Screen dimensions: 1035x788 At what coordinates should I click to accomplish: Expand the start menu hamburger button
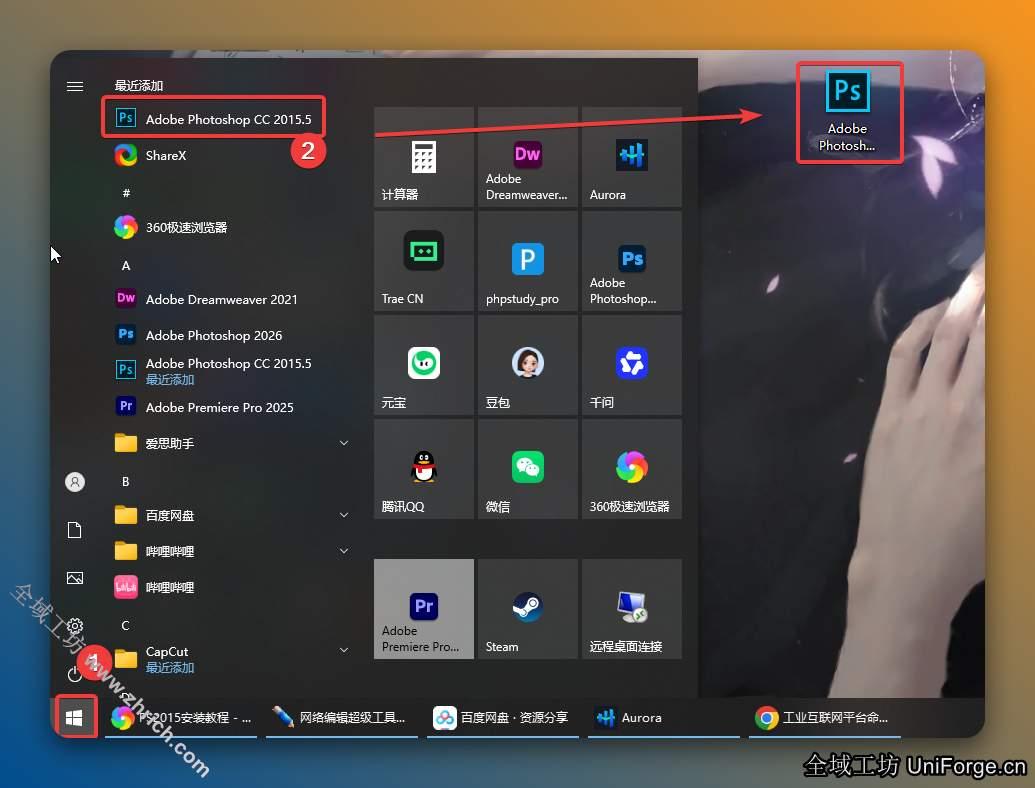[x=75, y=86]
